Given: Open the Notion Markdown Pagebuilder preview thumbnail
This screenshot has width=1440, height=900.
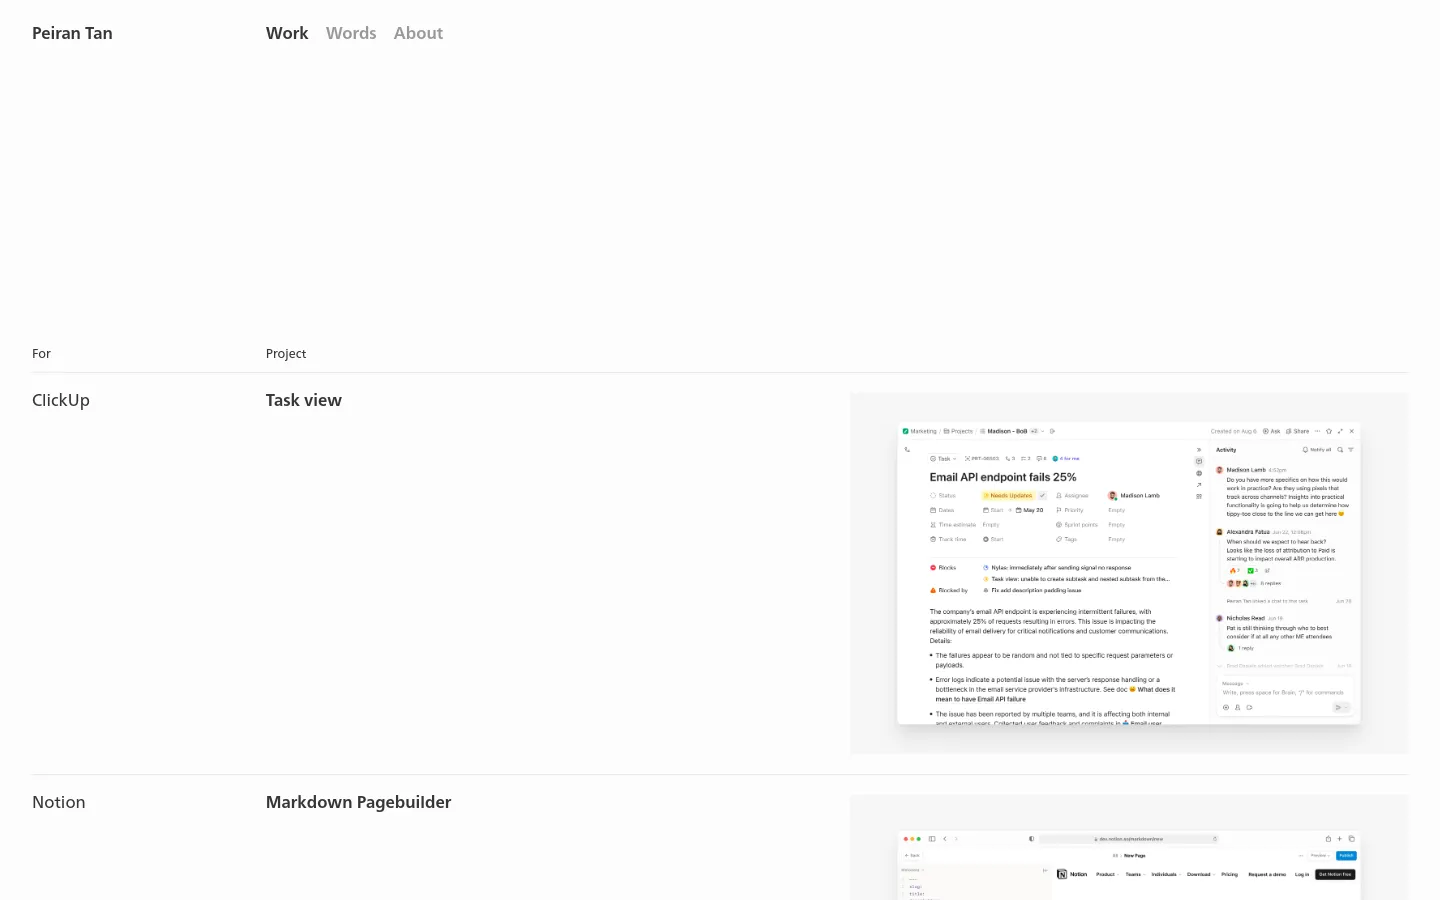Looking at the screenshot, I should point(1129,848).
